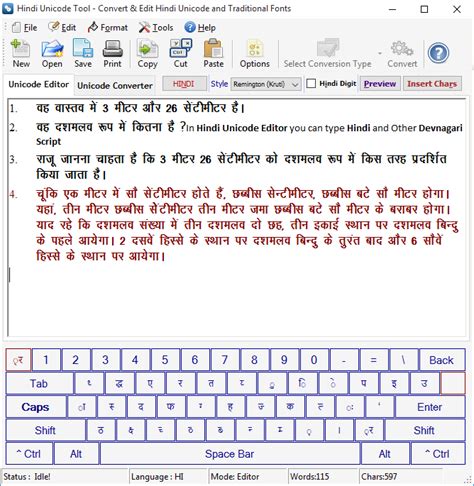Open a file with the Open icon
This screenshot has height=486, width=474.
coord(52,53)
